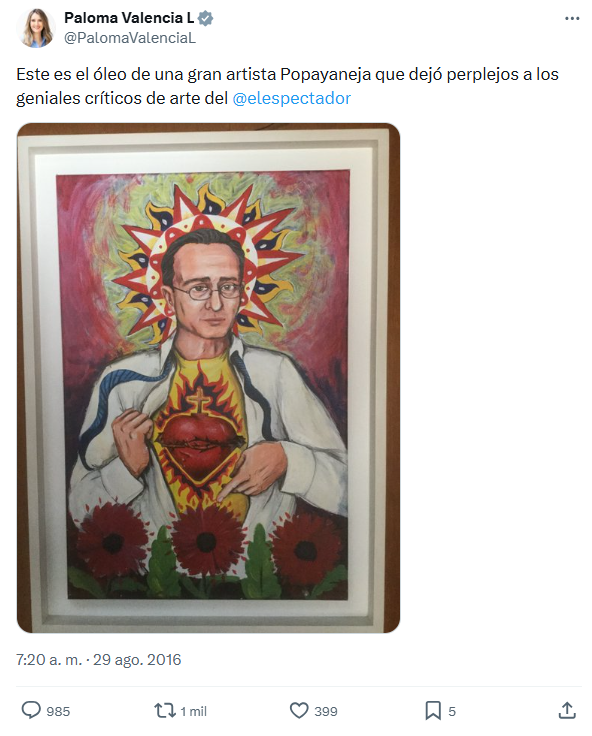Image resolution: width=592 pixels, height=736 pixels.
Task: Click the 985 replies count
Action: (x=58, y=712)
